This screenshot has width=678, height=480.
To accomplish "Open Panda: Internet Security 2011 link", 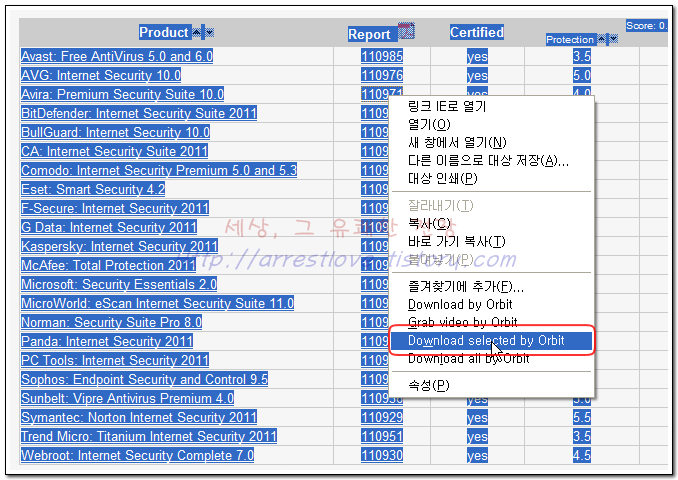I will 107,341.
